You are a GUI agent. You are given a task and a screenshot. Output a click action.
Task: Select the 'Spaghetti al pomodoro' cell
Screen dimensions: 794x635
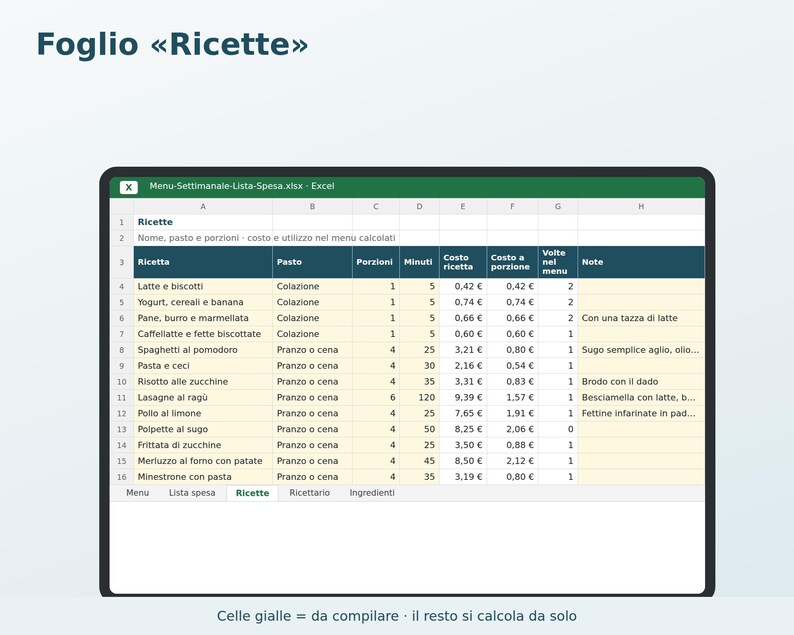(x=203, y=350)
